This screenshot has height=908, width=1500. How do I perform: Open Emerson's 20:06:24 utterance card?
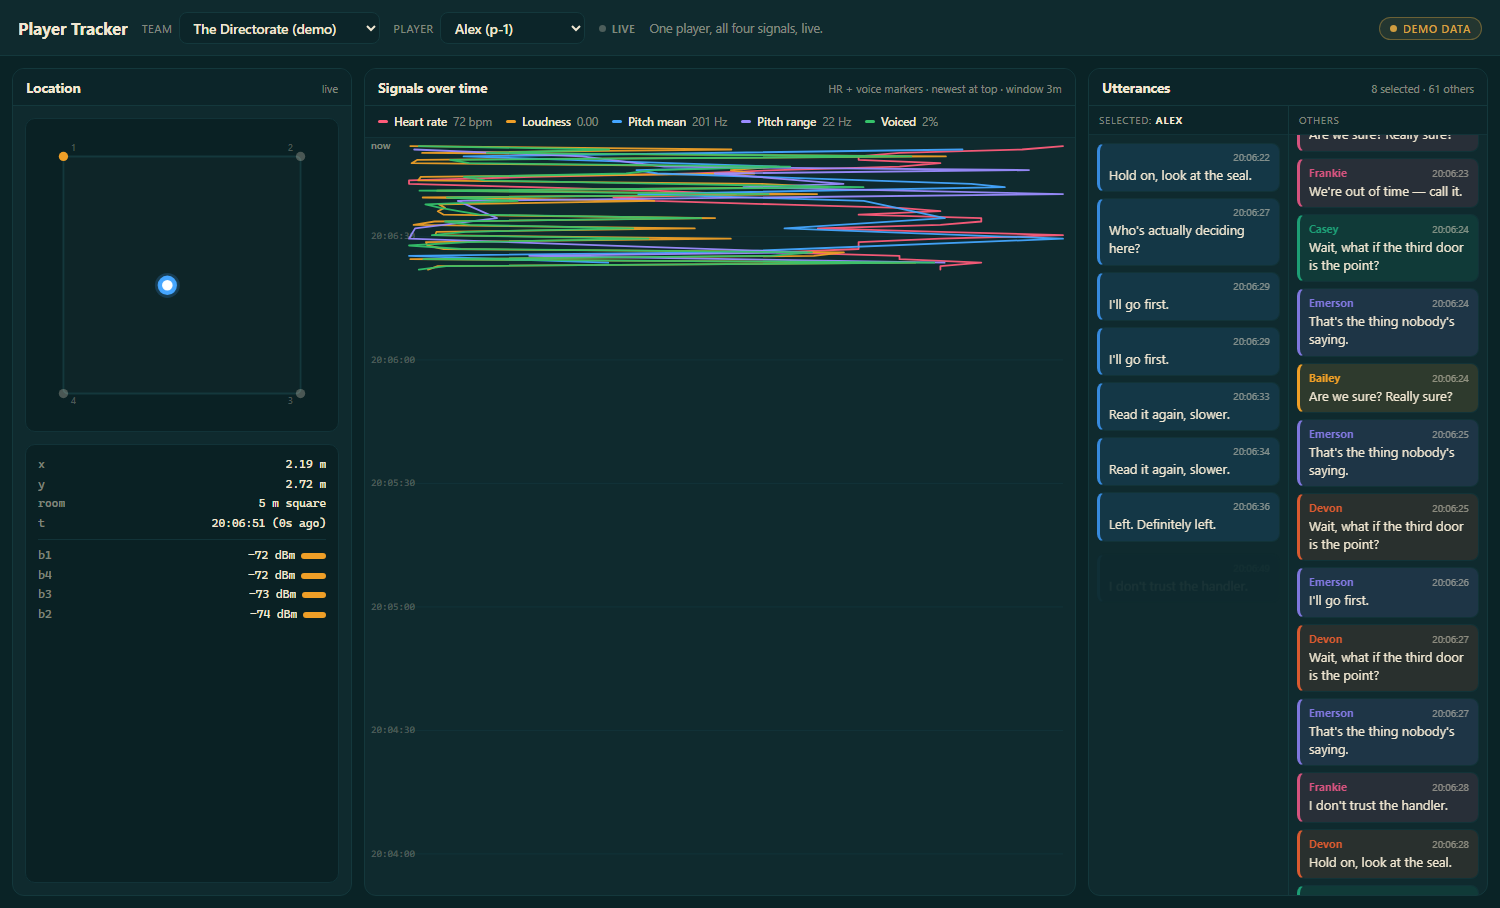(1387, 322)
